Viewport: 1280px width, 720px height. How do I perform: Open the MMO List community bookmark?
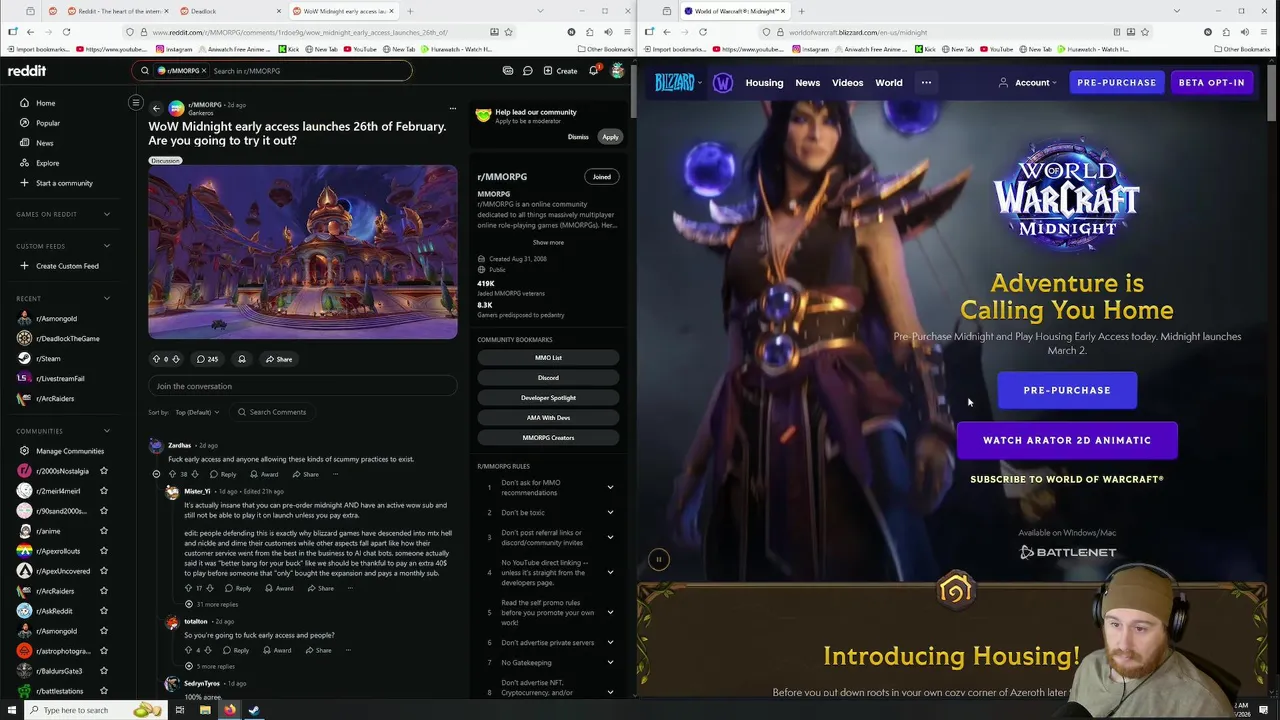[548, 358]
